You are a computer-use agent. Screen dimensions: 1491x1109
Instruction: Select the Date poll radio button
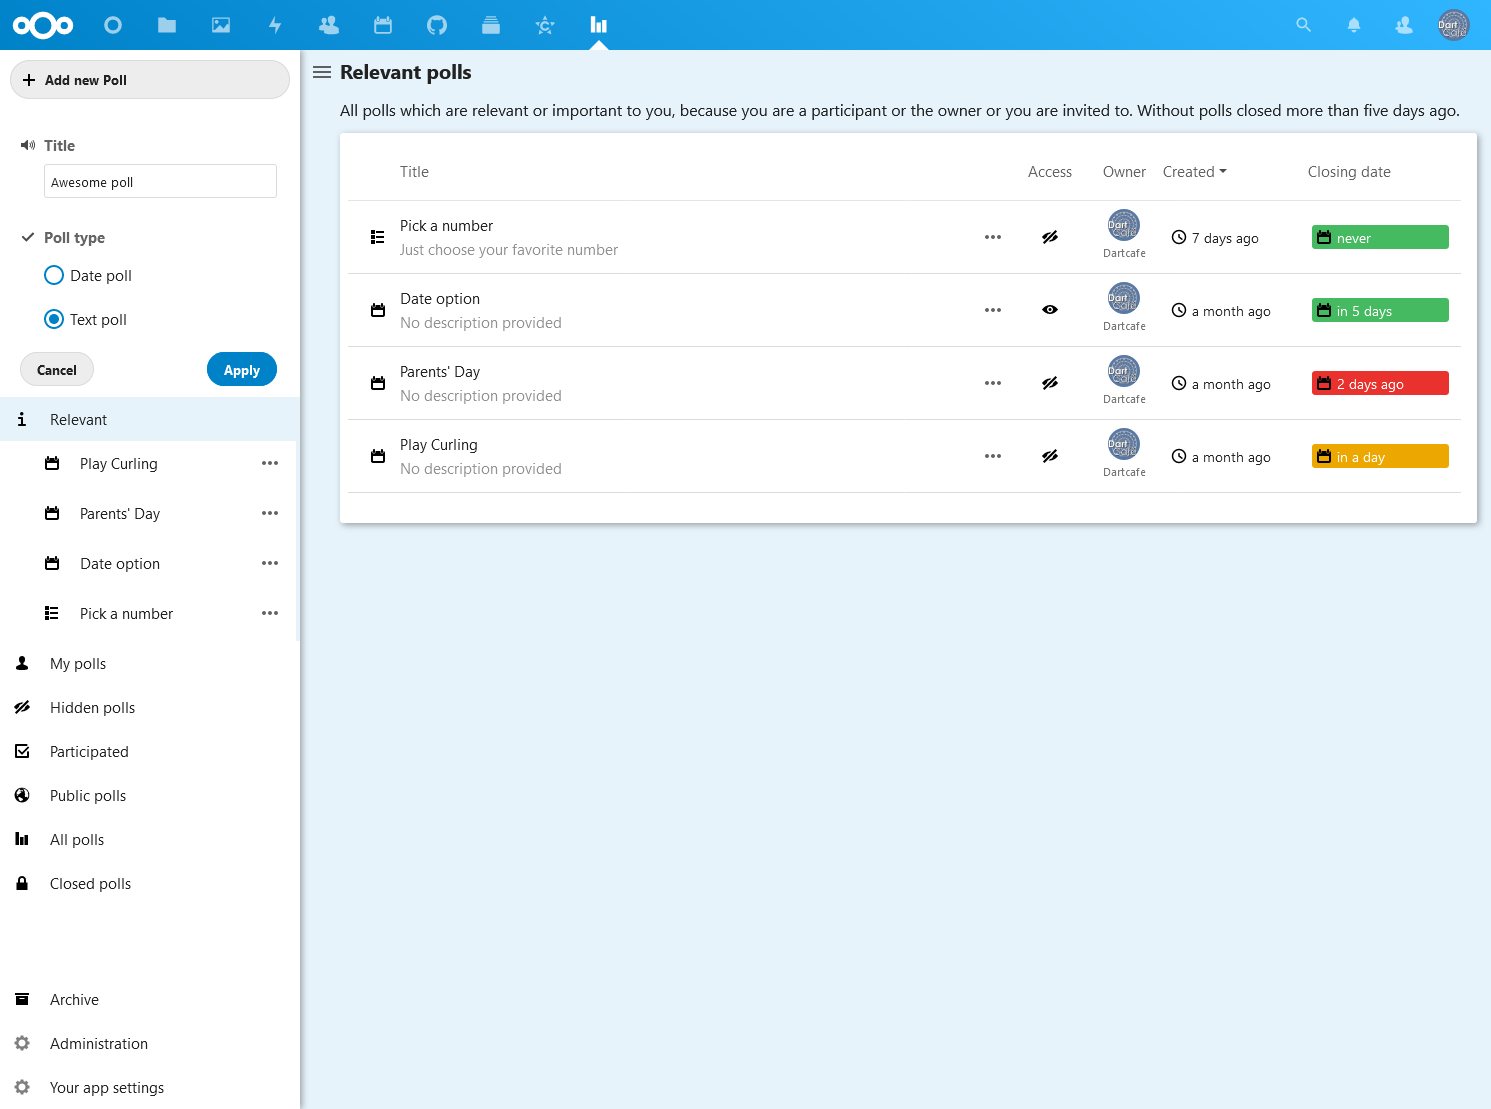point(54,275)
